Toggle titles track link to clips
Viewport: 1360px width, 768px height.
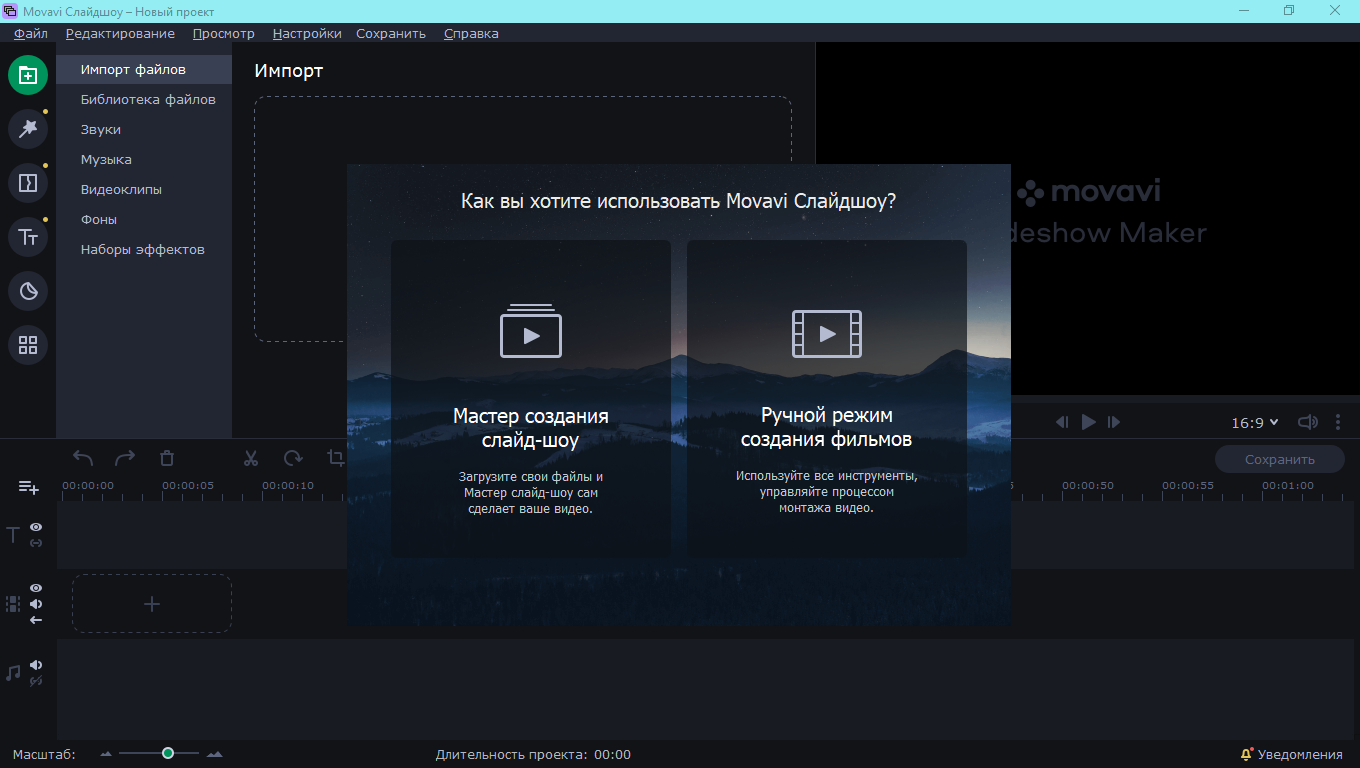[x=36, y=542]
